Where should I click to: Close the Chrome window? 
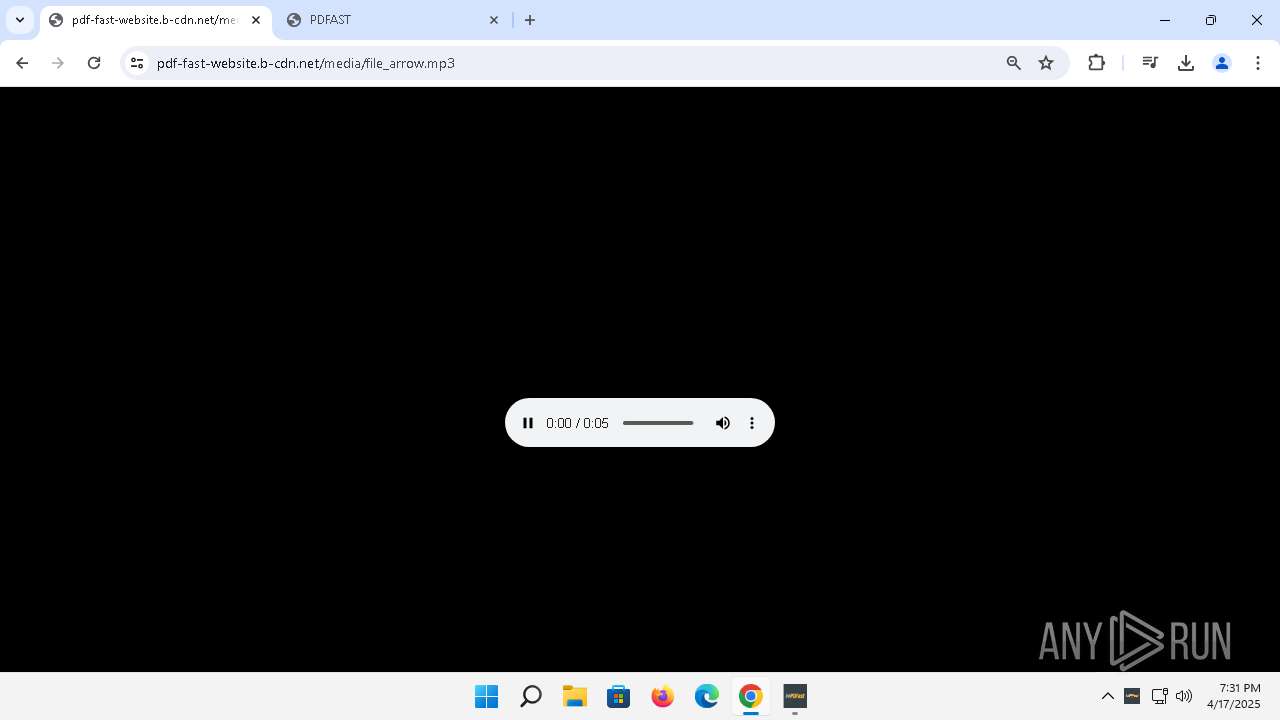point(1257,20)
